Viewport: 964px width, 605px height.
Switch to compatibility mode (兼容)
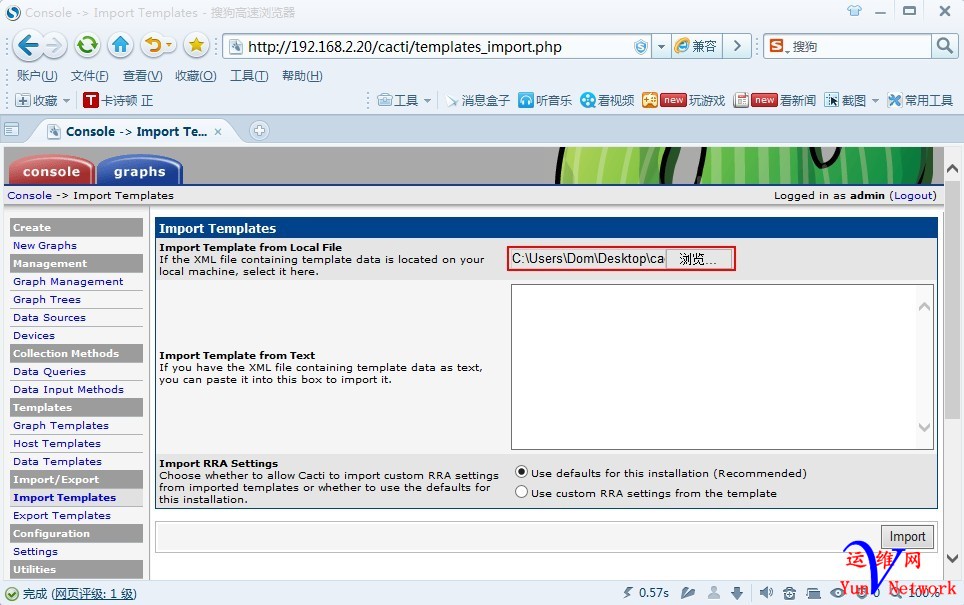coord(695,47)
